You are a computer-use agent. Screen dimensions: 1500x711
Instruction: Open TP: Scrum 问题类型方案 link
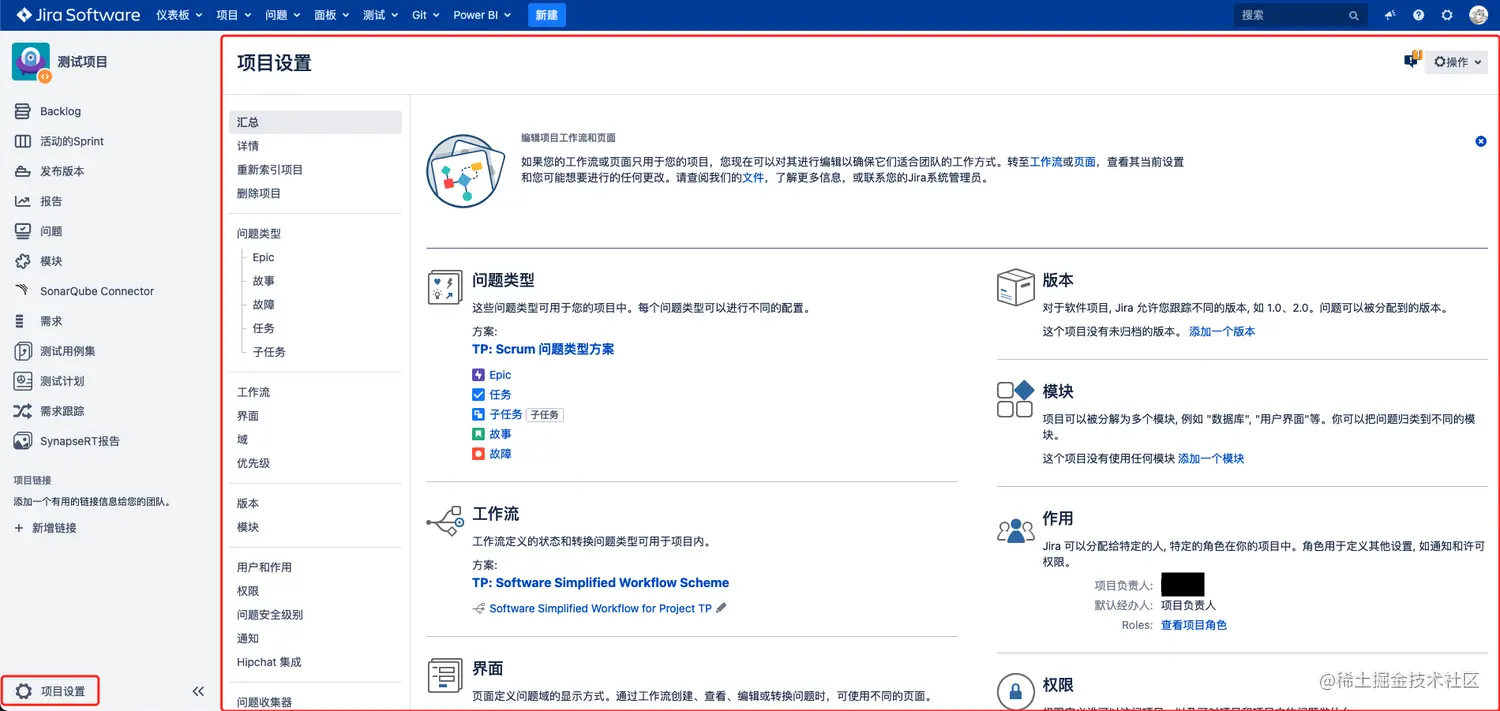coord(543,349)
